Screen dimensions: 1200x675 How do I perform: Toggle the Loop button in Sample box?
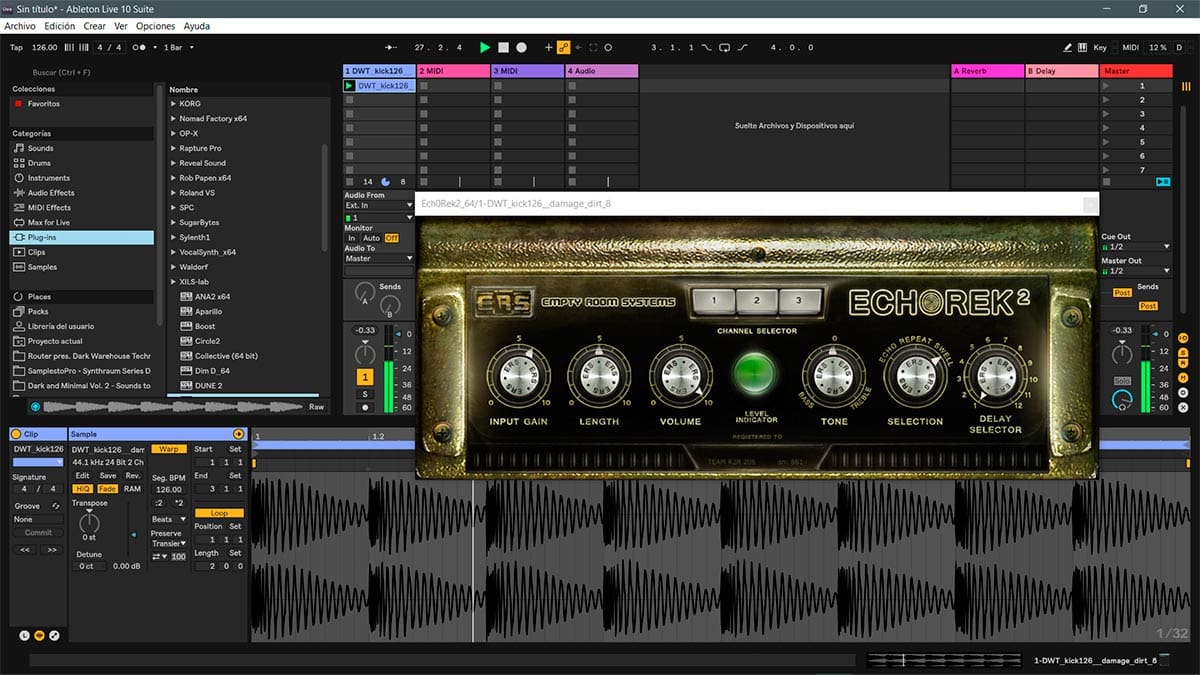click(219, 513)
